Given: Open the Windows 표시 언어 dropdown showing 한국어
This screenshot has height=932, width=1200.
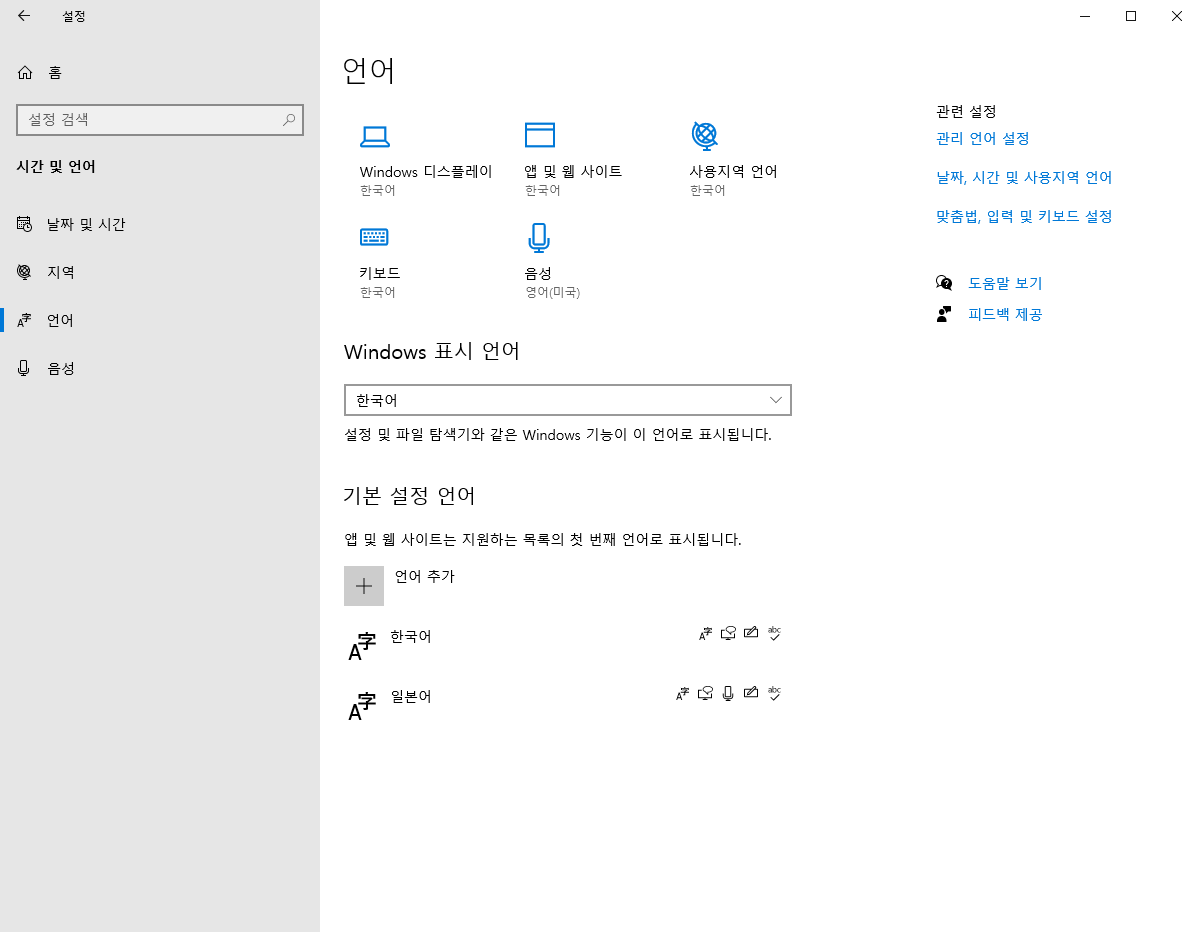Looking at the screenshot, I should pyautogui.click(x=567, y=400).
